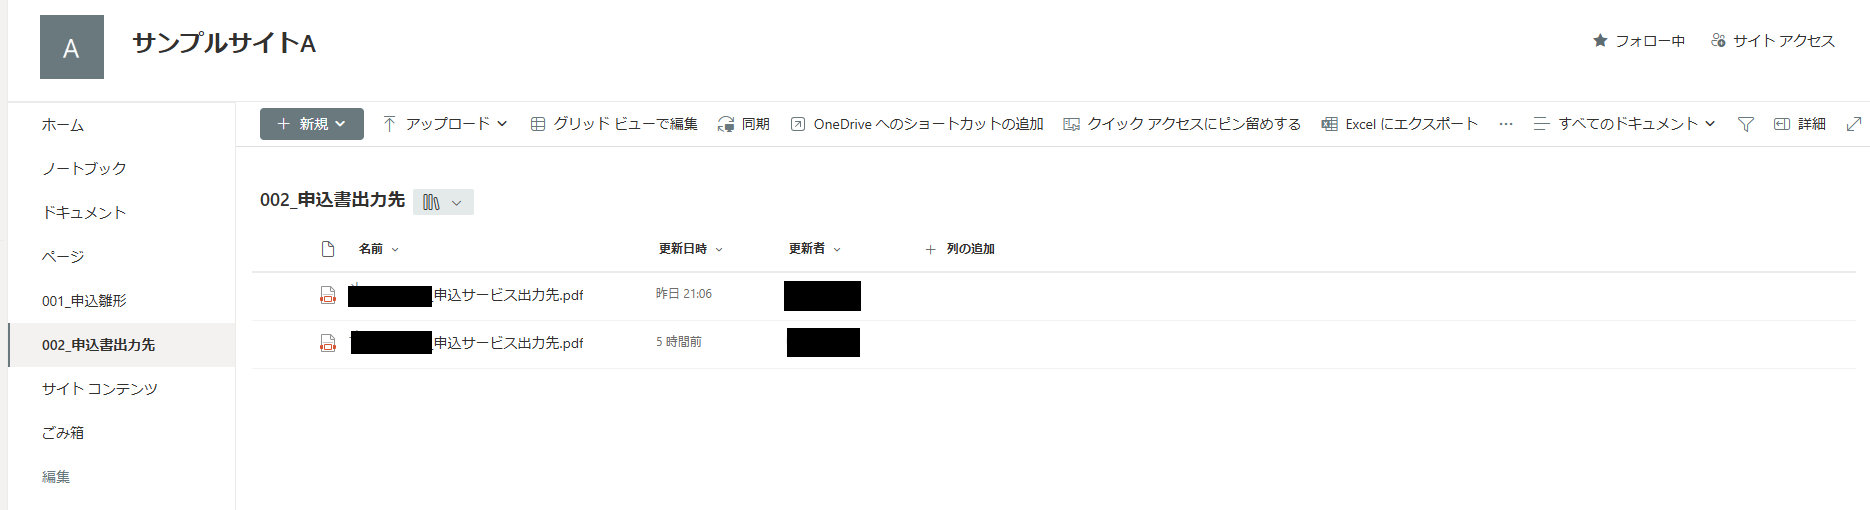Click the 同期 sync button
Image resolution: width=1870 pixels, height=510 pixels.
tap(744, 124)
